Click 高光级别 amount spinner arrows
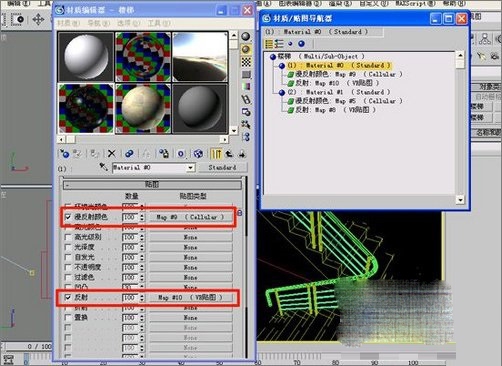Viewport: 502px width, 366px height. pyautogui.click(x=142, y=237)
